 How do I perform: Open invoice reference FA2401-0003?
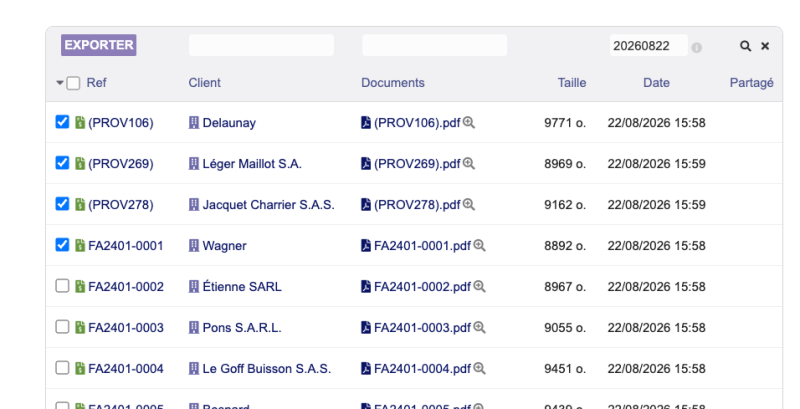click(126, 328)
